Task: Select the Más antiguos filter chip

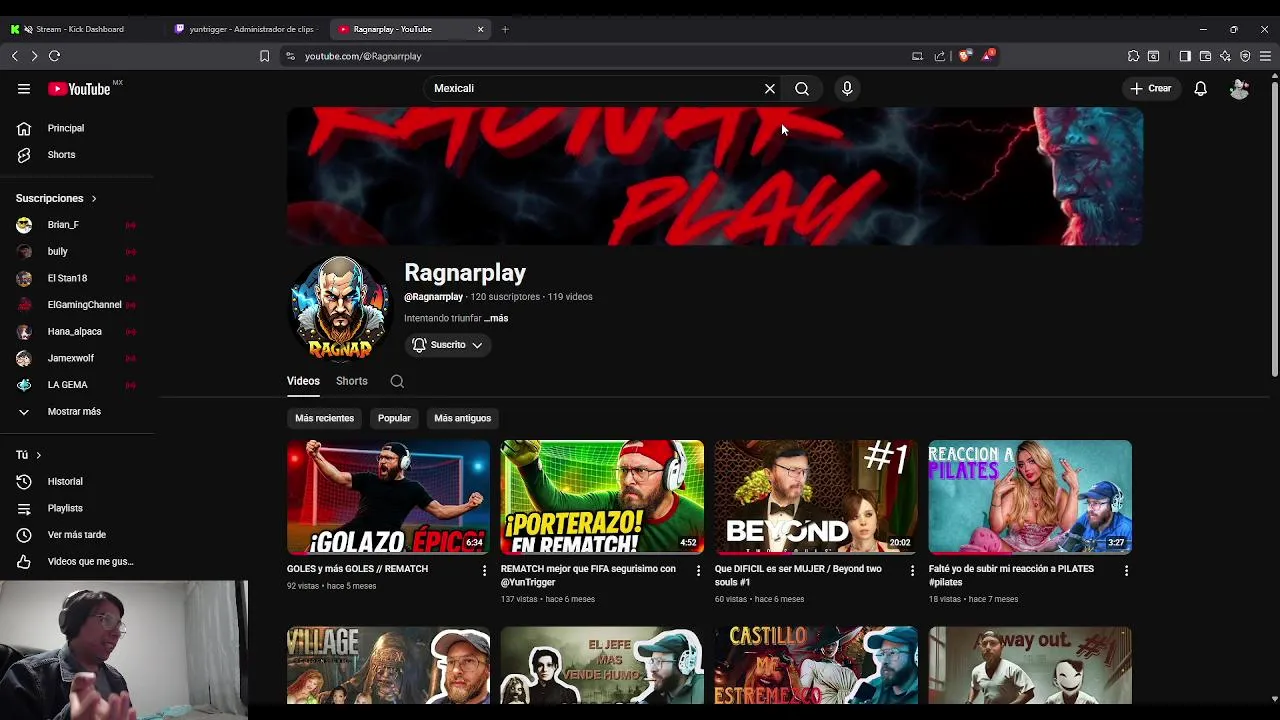Action: click(462, 418)
